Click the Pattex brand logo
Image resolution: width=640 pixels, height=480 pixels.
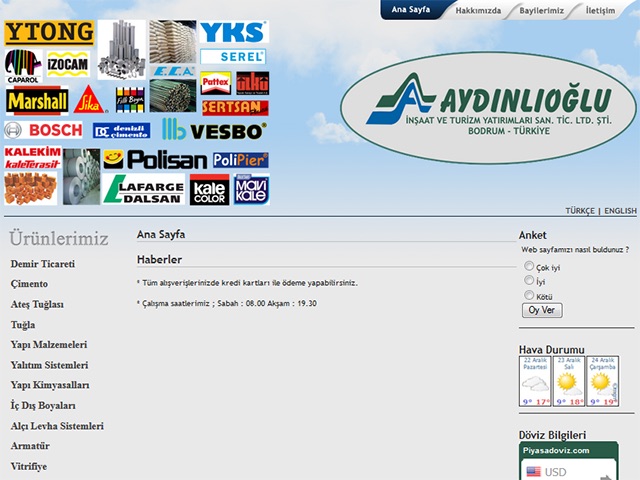pos(216,83)
